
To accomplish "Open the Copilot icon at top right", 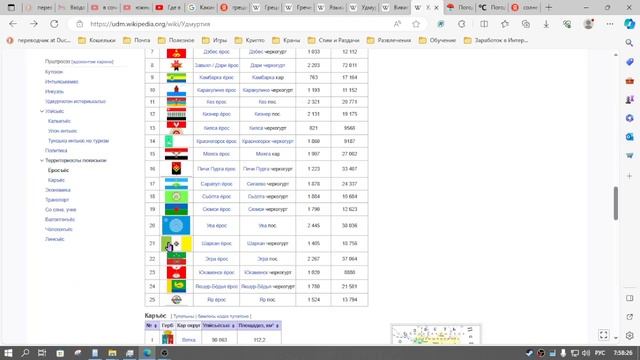I will (x=629, y=24).
